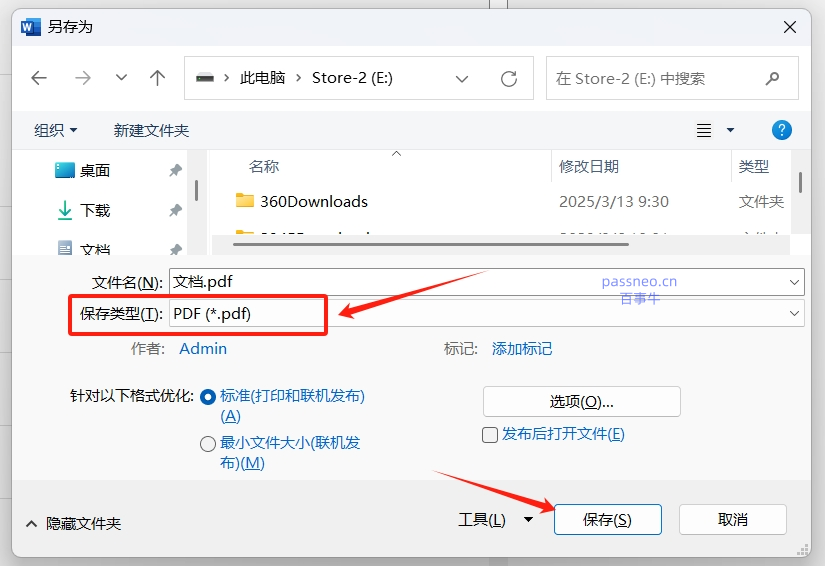Select Store-2 (E:) in address path
This screenshot has width=825, height=566.
tap(352, 78)
